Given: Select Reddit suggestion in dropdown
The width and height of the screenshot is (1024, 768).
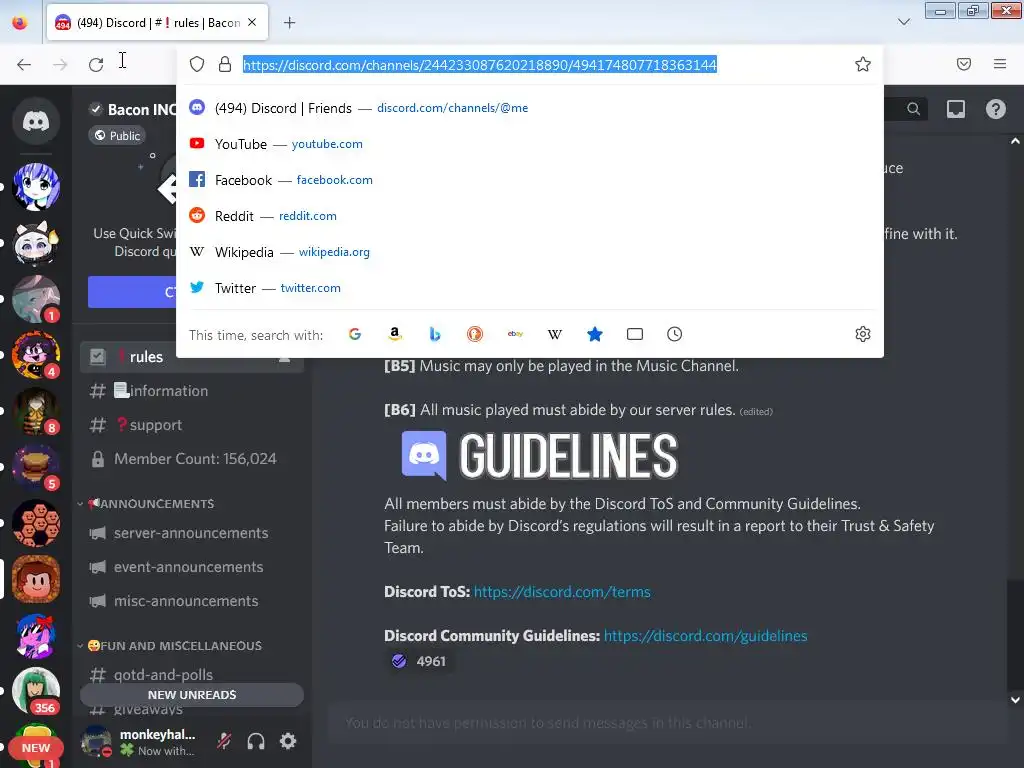Looking at the screenshot, I should (530, 216).
